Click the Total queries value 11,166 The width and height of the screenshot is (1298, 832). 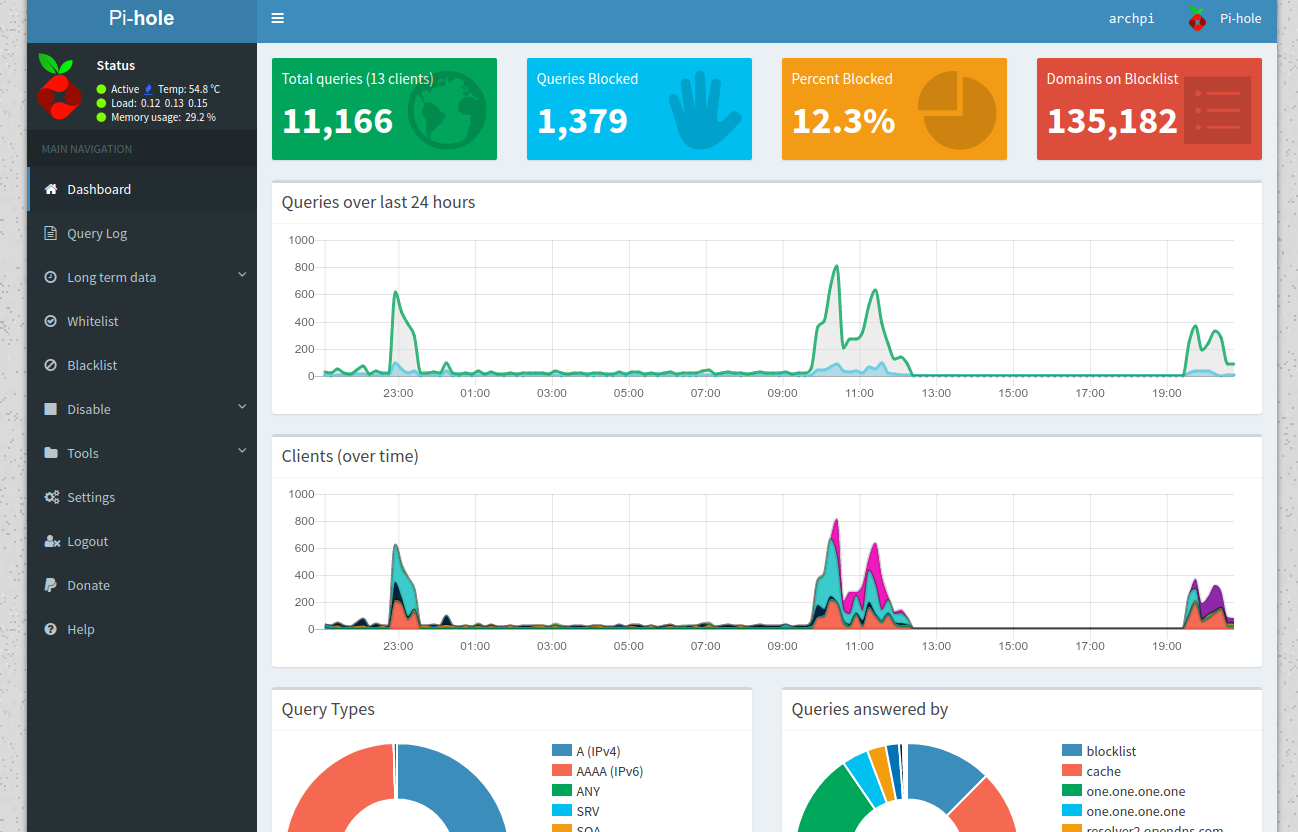pos(338,121)
